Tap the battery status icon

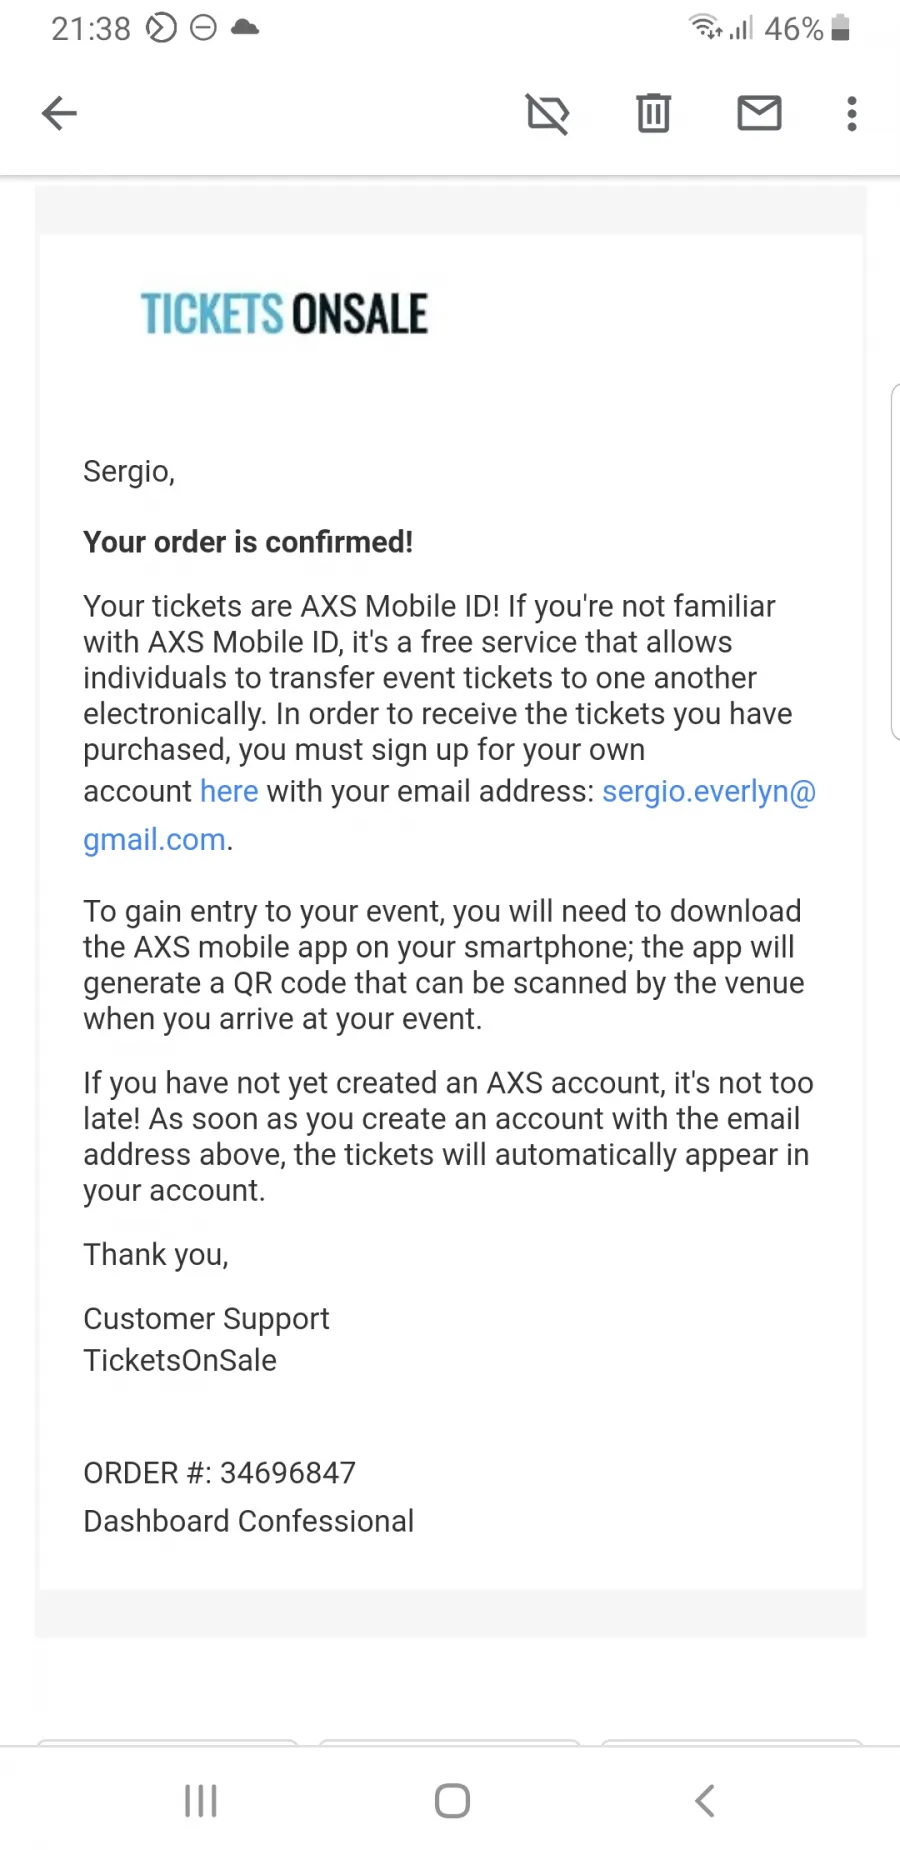coord(841,28)
